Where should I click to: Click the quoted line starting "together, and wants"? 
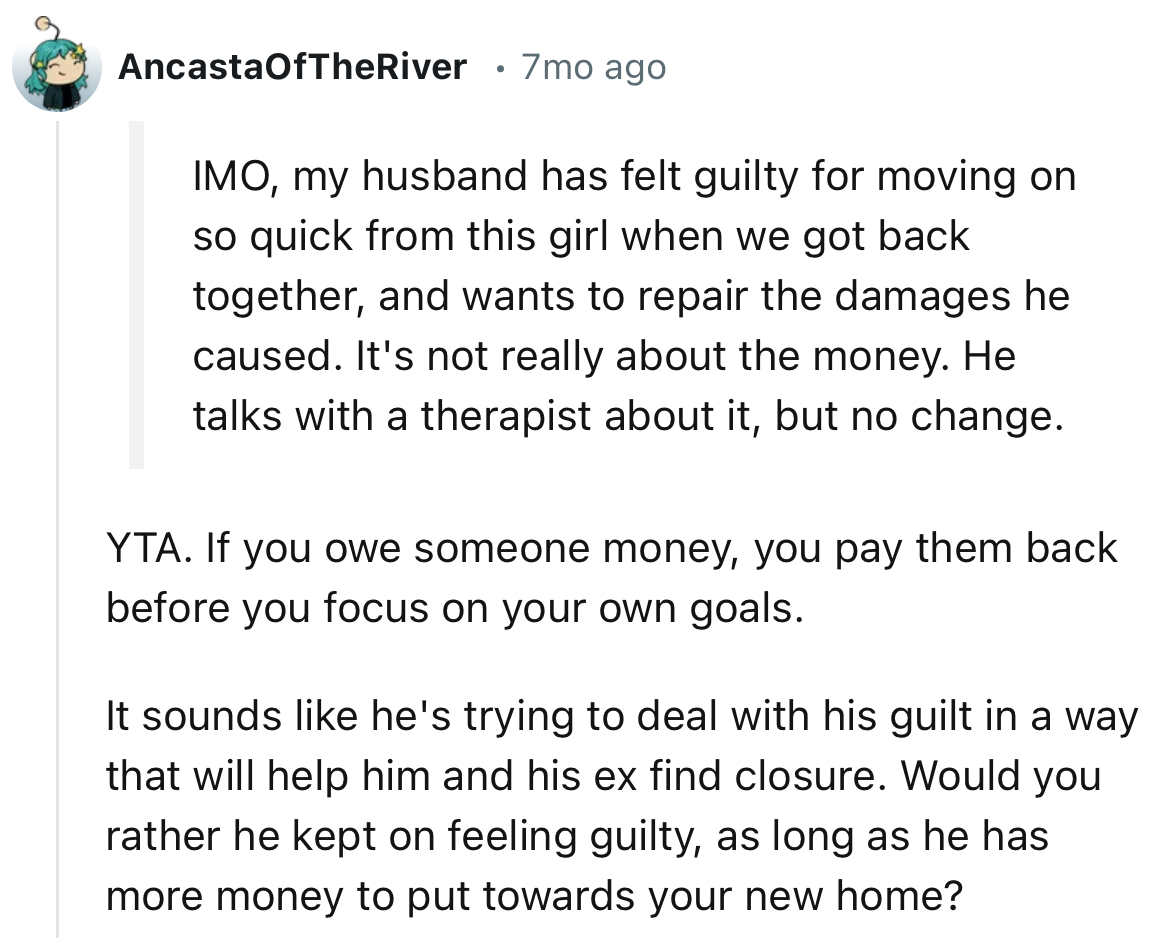point(630,296)
